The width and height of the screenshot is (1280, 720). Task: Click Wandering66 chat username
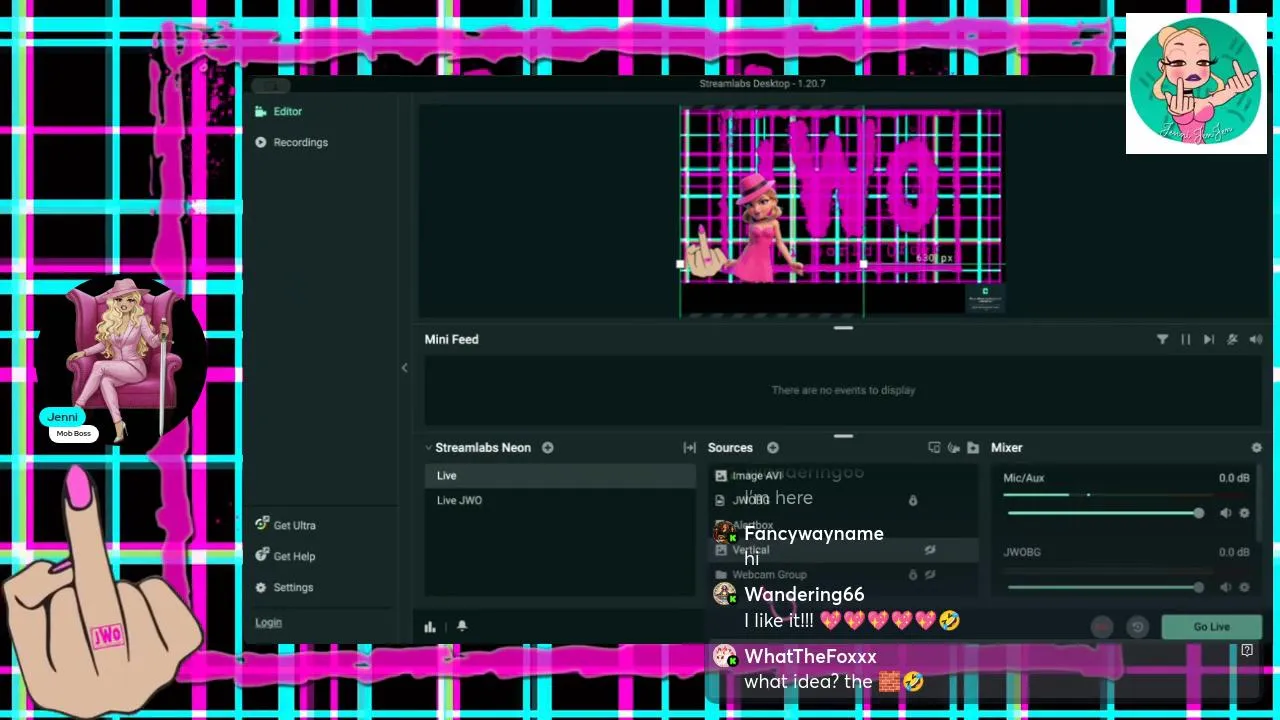[804, 595]
